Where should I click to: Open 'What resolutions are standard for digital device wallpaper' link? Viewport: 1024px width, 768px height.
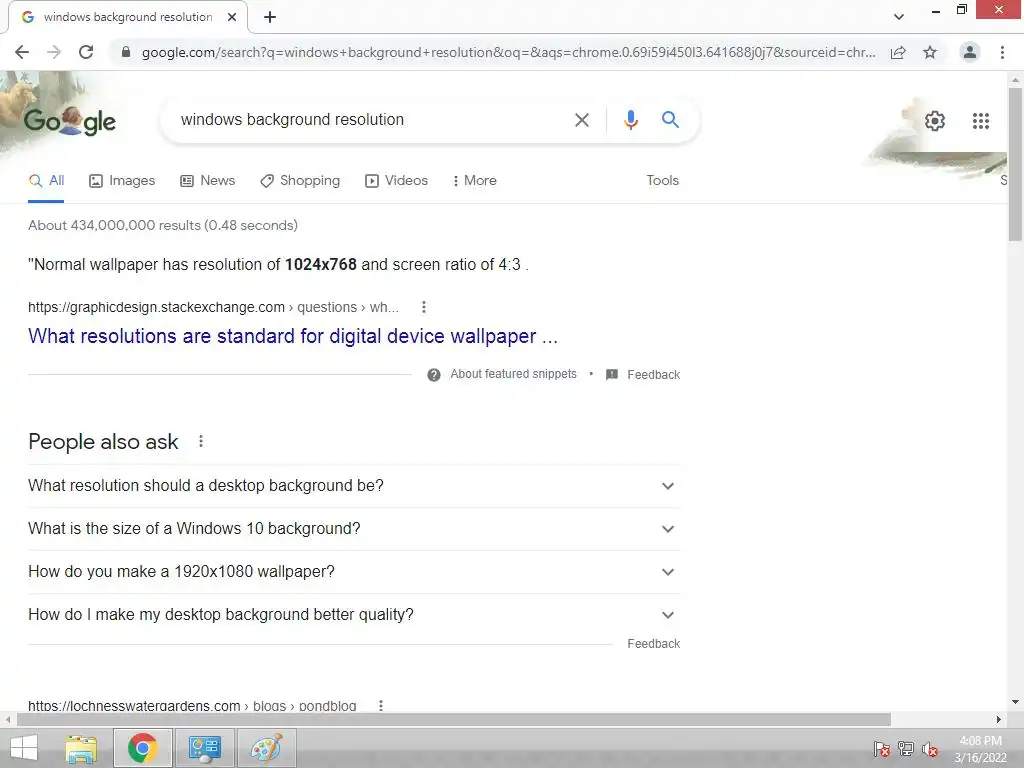[293, 336]
